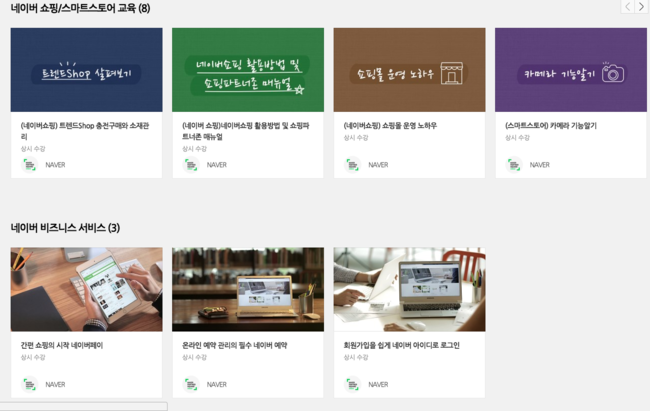Click the NAVER avatar icon on 아이디로 로그인 card

point(352,384)
